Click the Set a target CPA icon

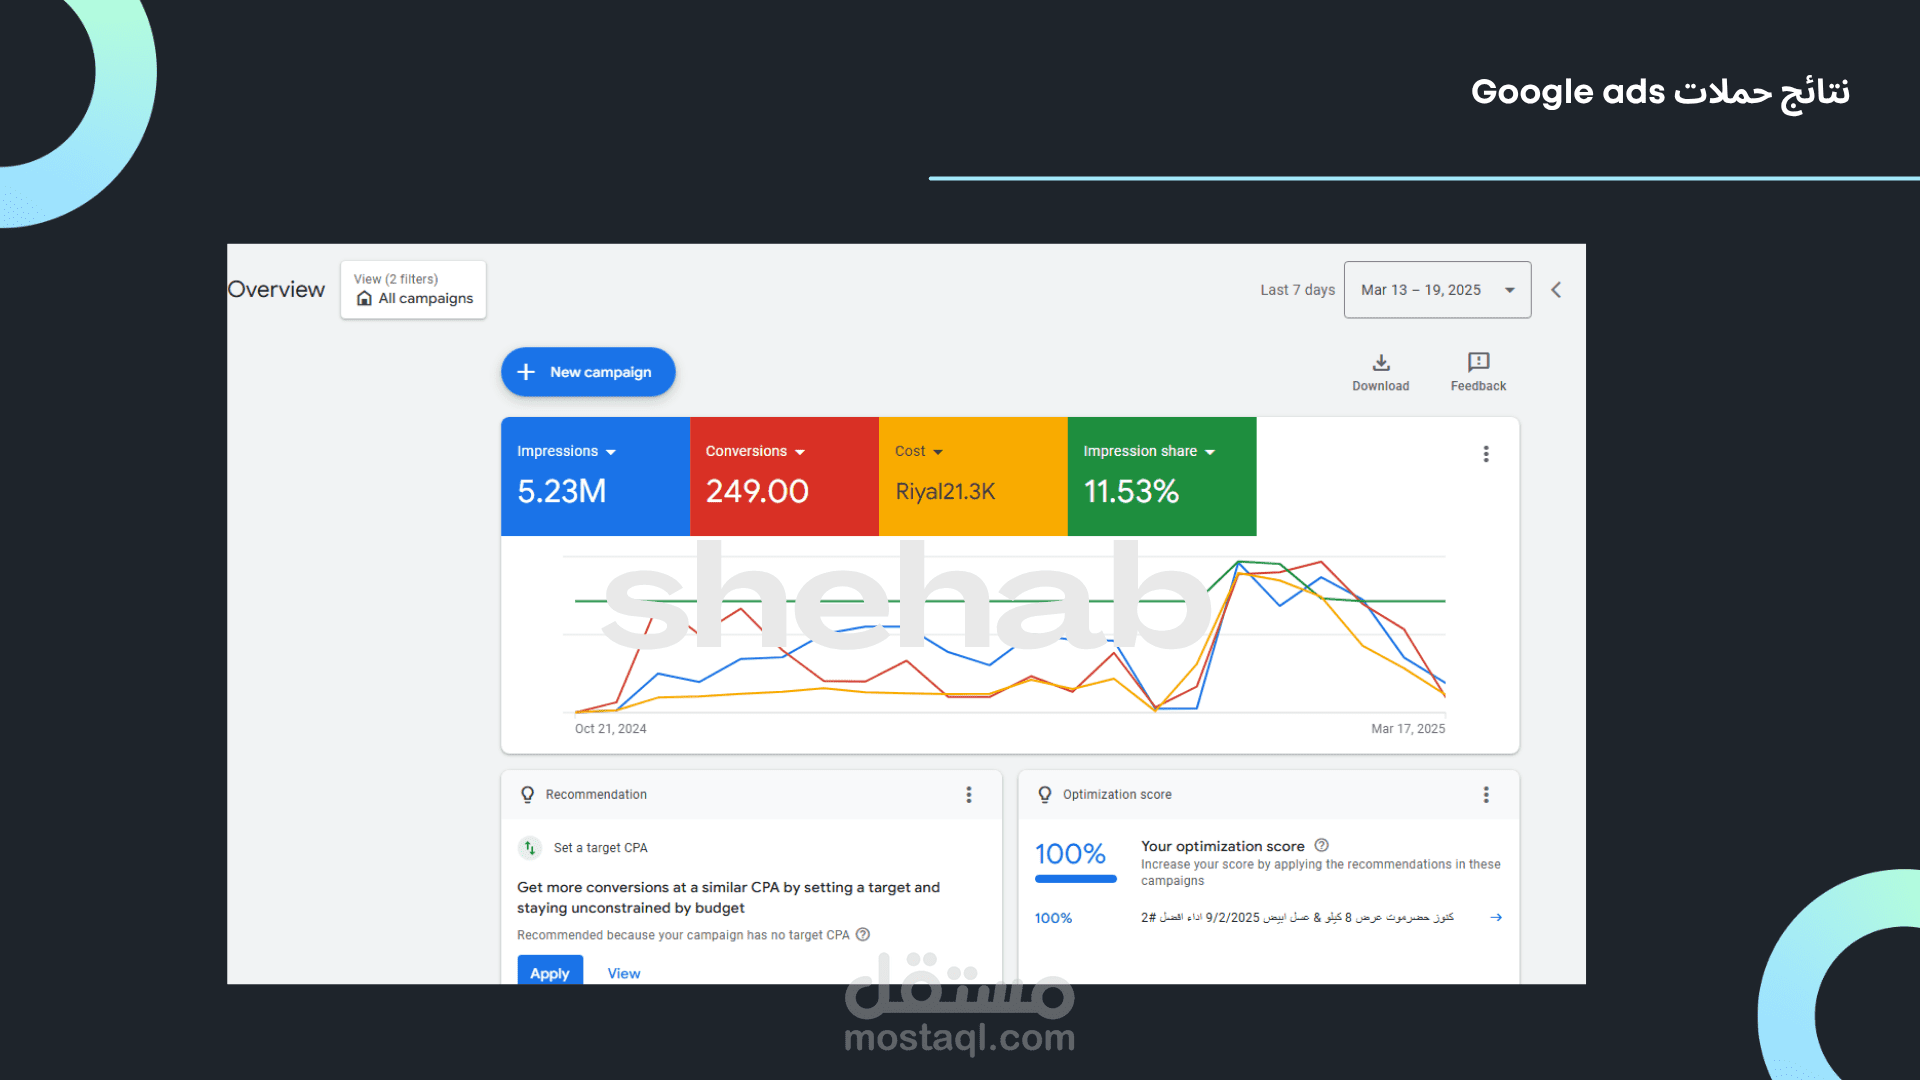530,848
